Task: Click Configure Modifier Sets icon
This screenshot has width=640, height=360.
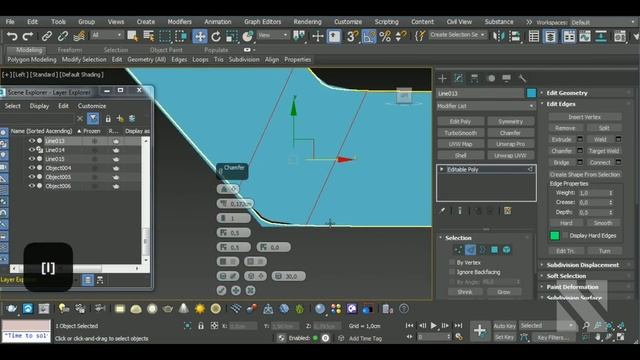Action: (508, 211)
